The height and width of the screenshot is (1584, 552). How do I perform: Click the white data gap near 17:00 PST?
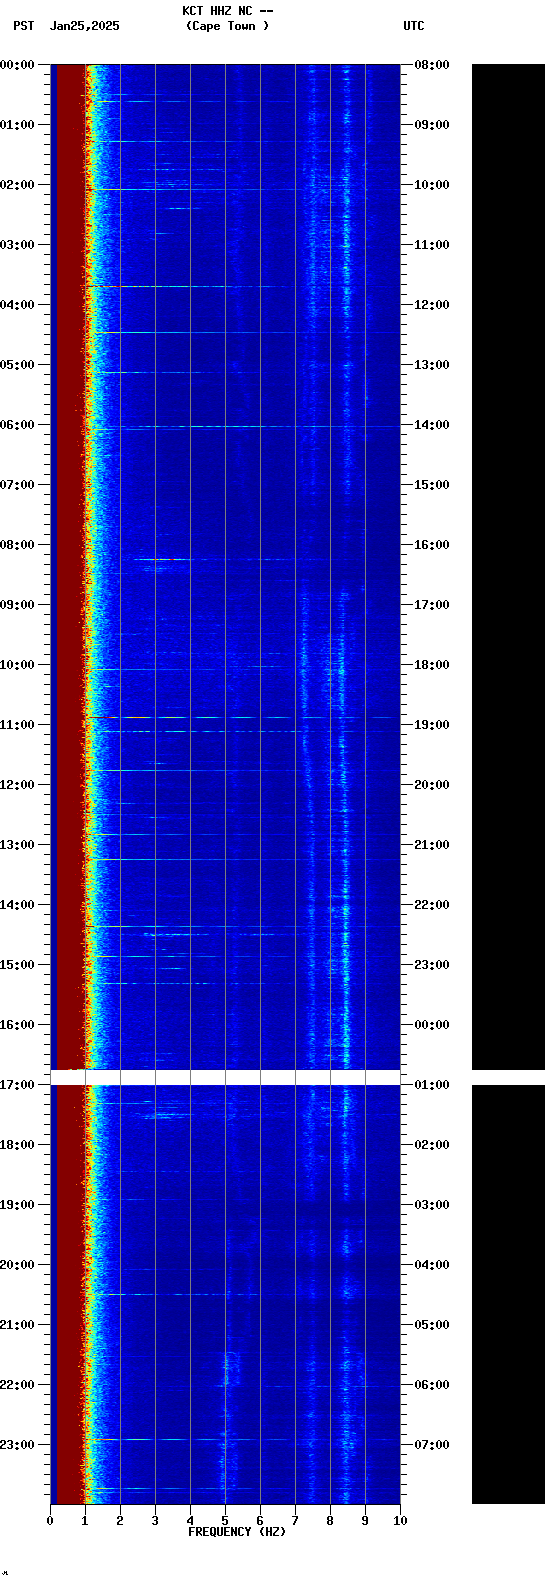[x=225, y=1077]
